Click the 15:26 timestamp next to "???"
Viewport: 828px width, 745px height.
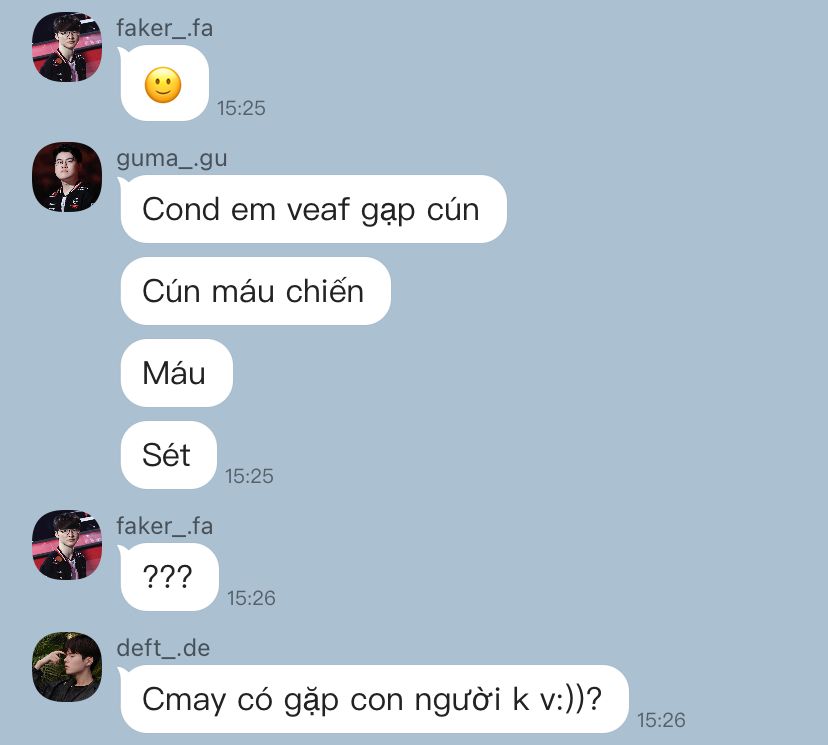[x=251, y=598]
